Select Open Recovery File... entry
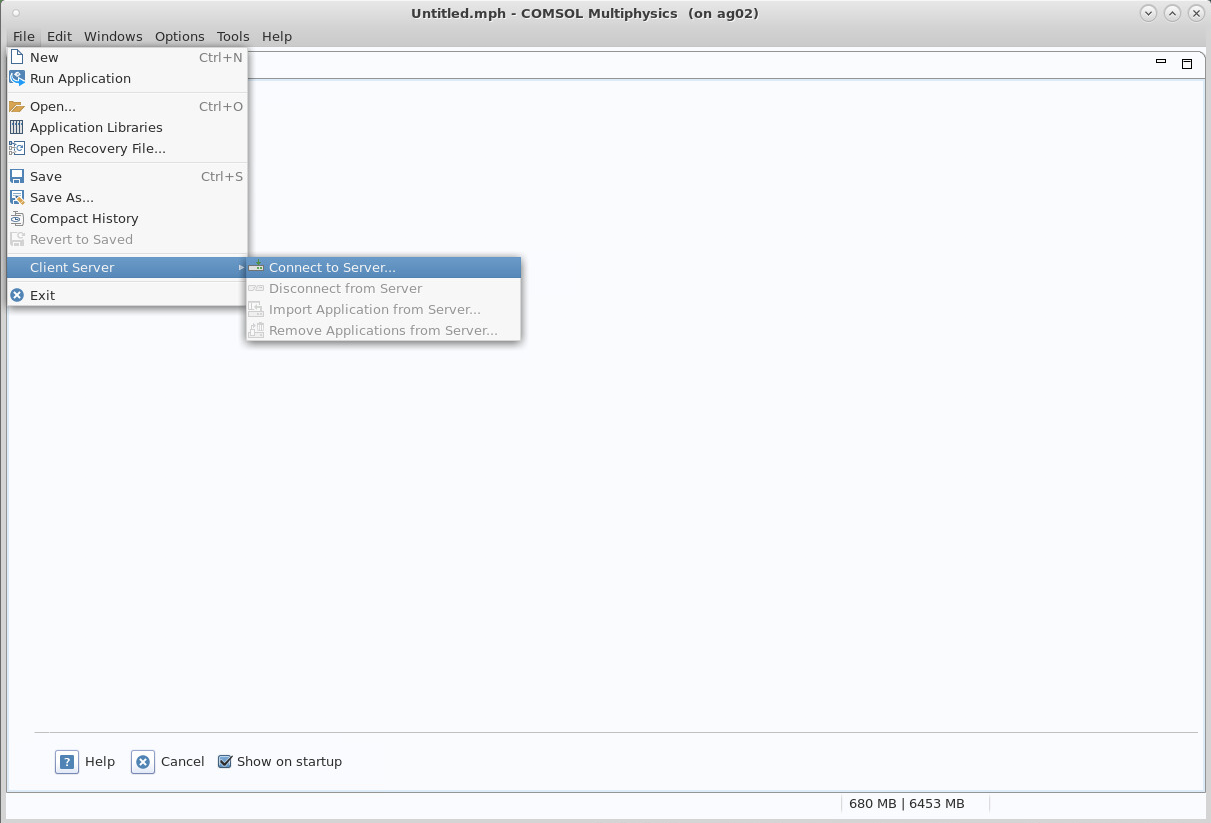1211x823 pixels. pyautogui.click(x=127, y=148)
